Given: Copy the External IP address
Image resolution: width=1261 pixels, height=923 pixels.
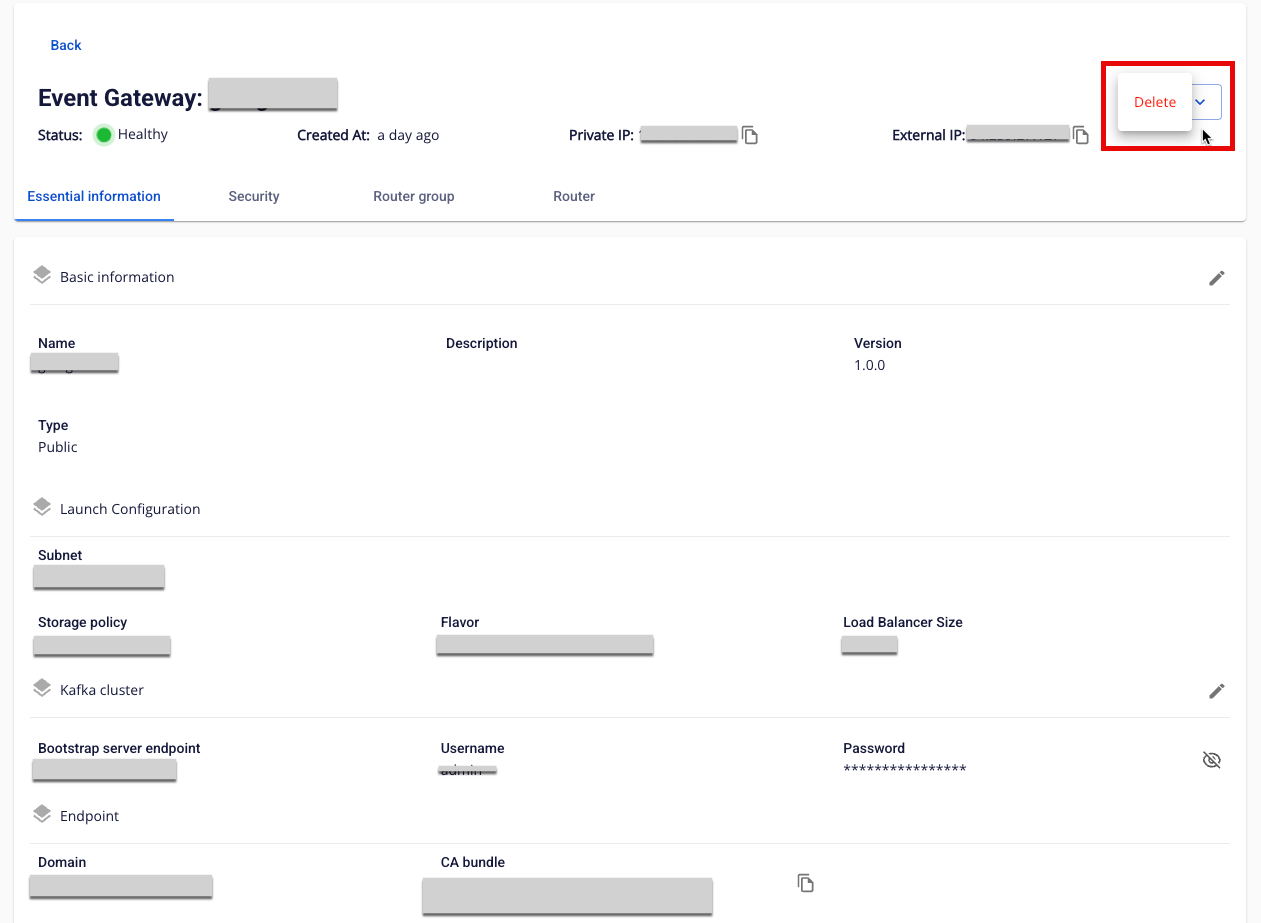Looking at the screenshot, I should (1081, 135).
